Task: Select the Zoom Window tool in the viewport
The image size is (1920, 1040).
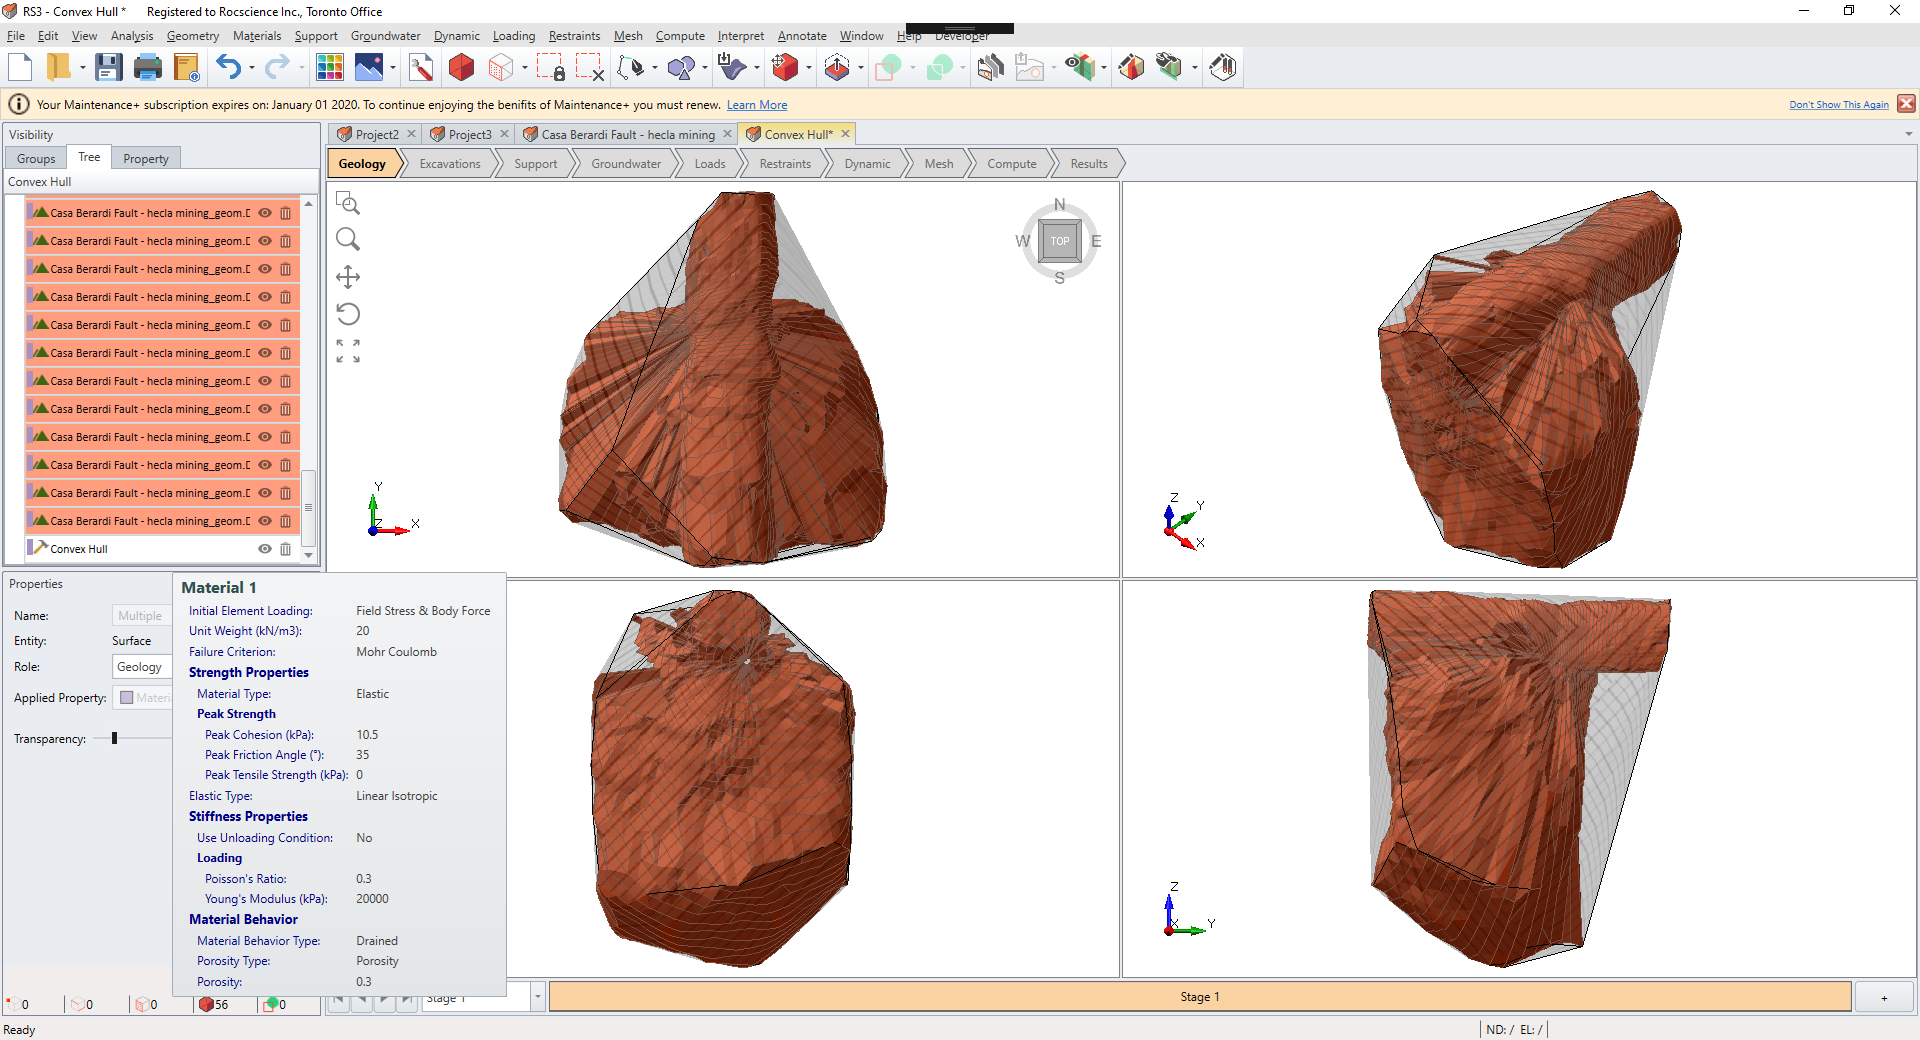Action: pyautogui.click(x=348, y=204)
